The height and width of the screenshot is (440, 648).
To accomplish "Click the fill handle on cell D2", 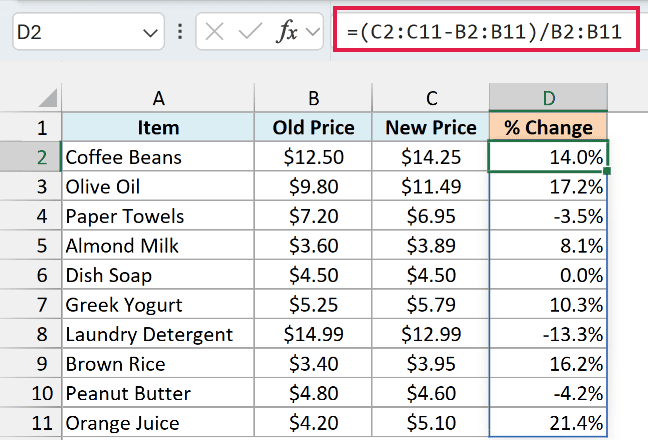I will click(x=607, y=171).
